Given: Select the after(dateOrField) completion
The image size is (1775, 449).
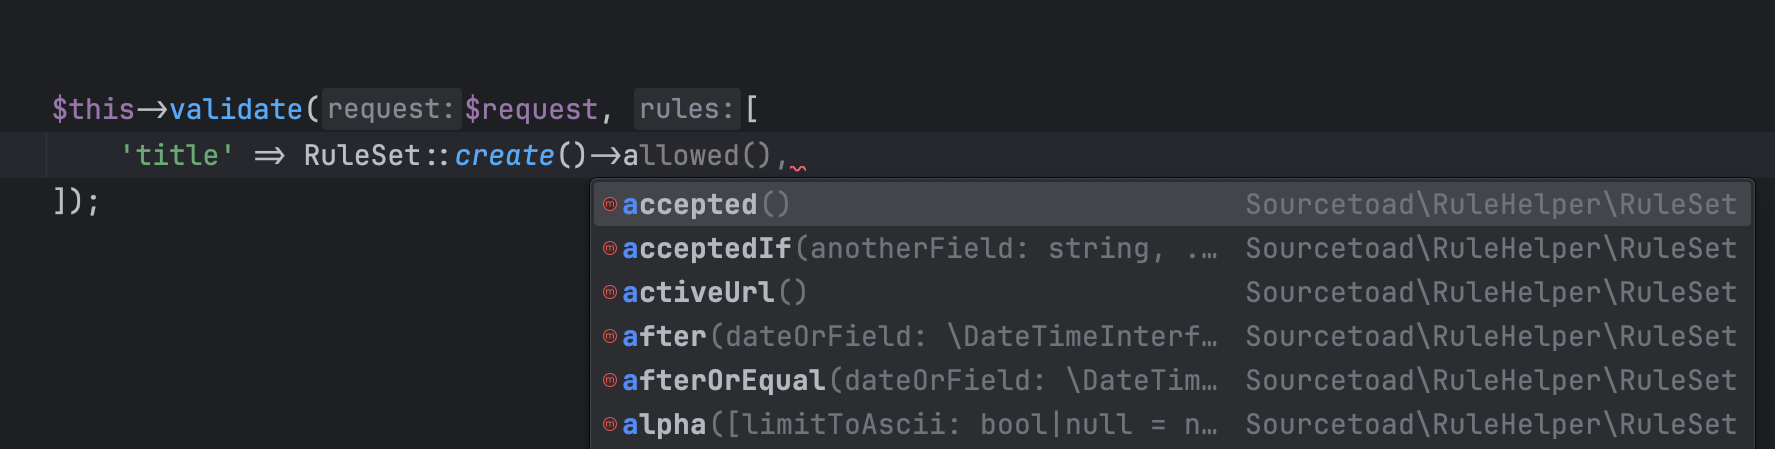Looking at the screenshot, I should coord(1172,337).
